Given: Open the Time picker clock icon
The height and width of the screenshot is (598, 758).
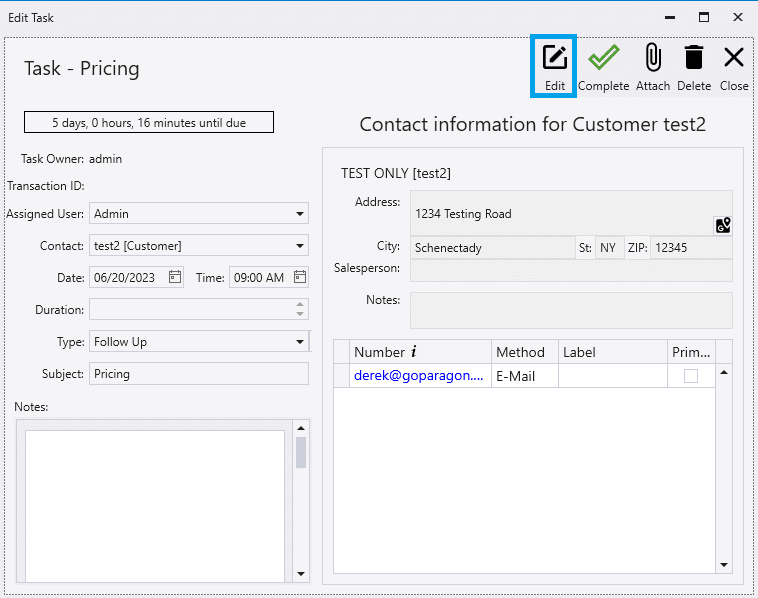Looking at the screenshot, I should (299, 277).
